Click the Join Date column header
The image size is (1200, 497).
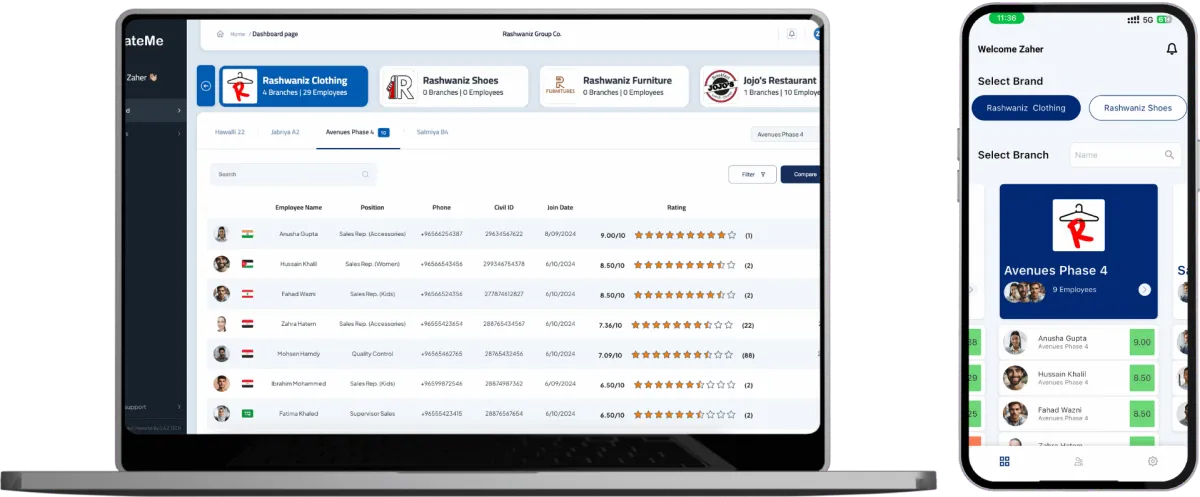pos(560,208)
